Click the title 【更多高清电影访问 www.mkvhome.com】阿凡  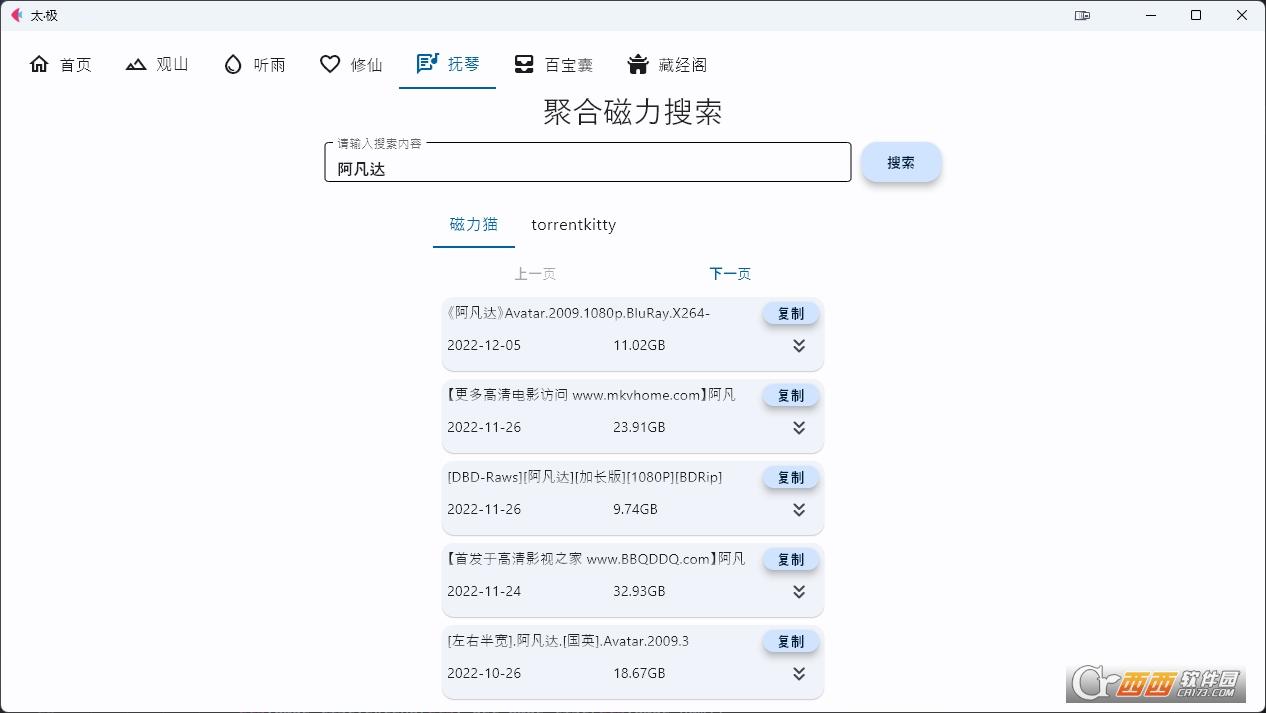tap(591, 395)
